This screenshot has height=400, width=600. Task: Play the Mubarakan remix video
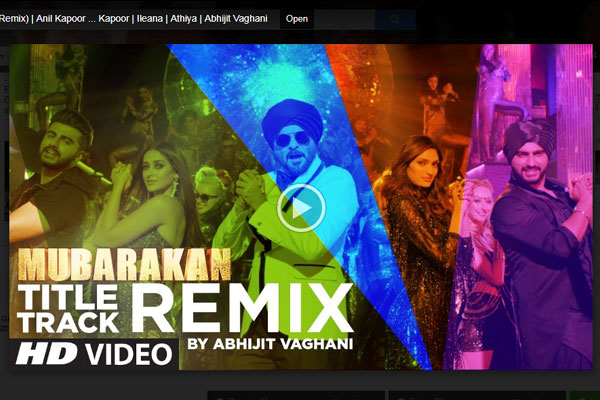click(301, 207)
